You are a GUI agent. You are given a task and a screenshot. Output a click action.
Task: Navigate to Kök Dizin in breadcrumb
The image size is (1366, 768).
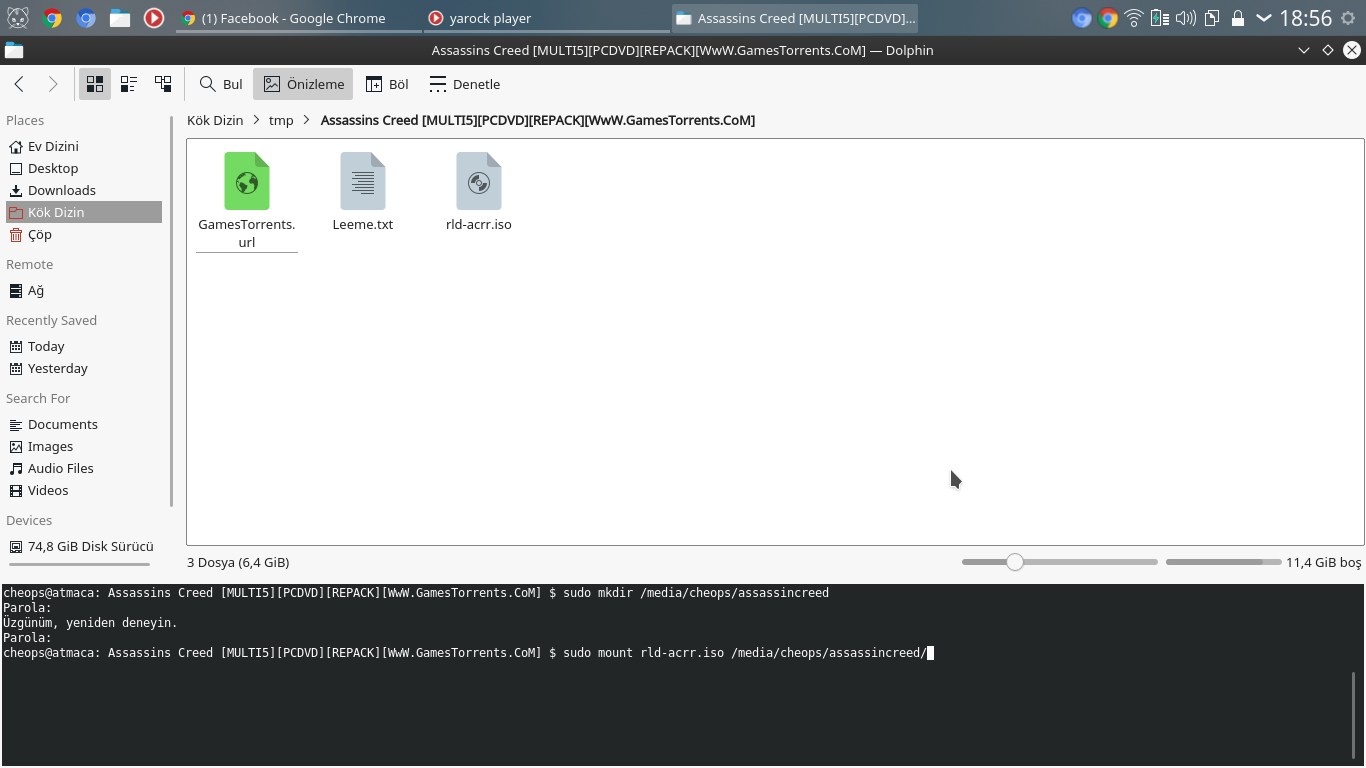tap(215, 120)
